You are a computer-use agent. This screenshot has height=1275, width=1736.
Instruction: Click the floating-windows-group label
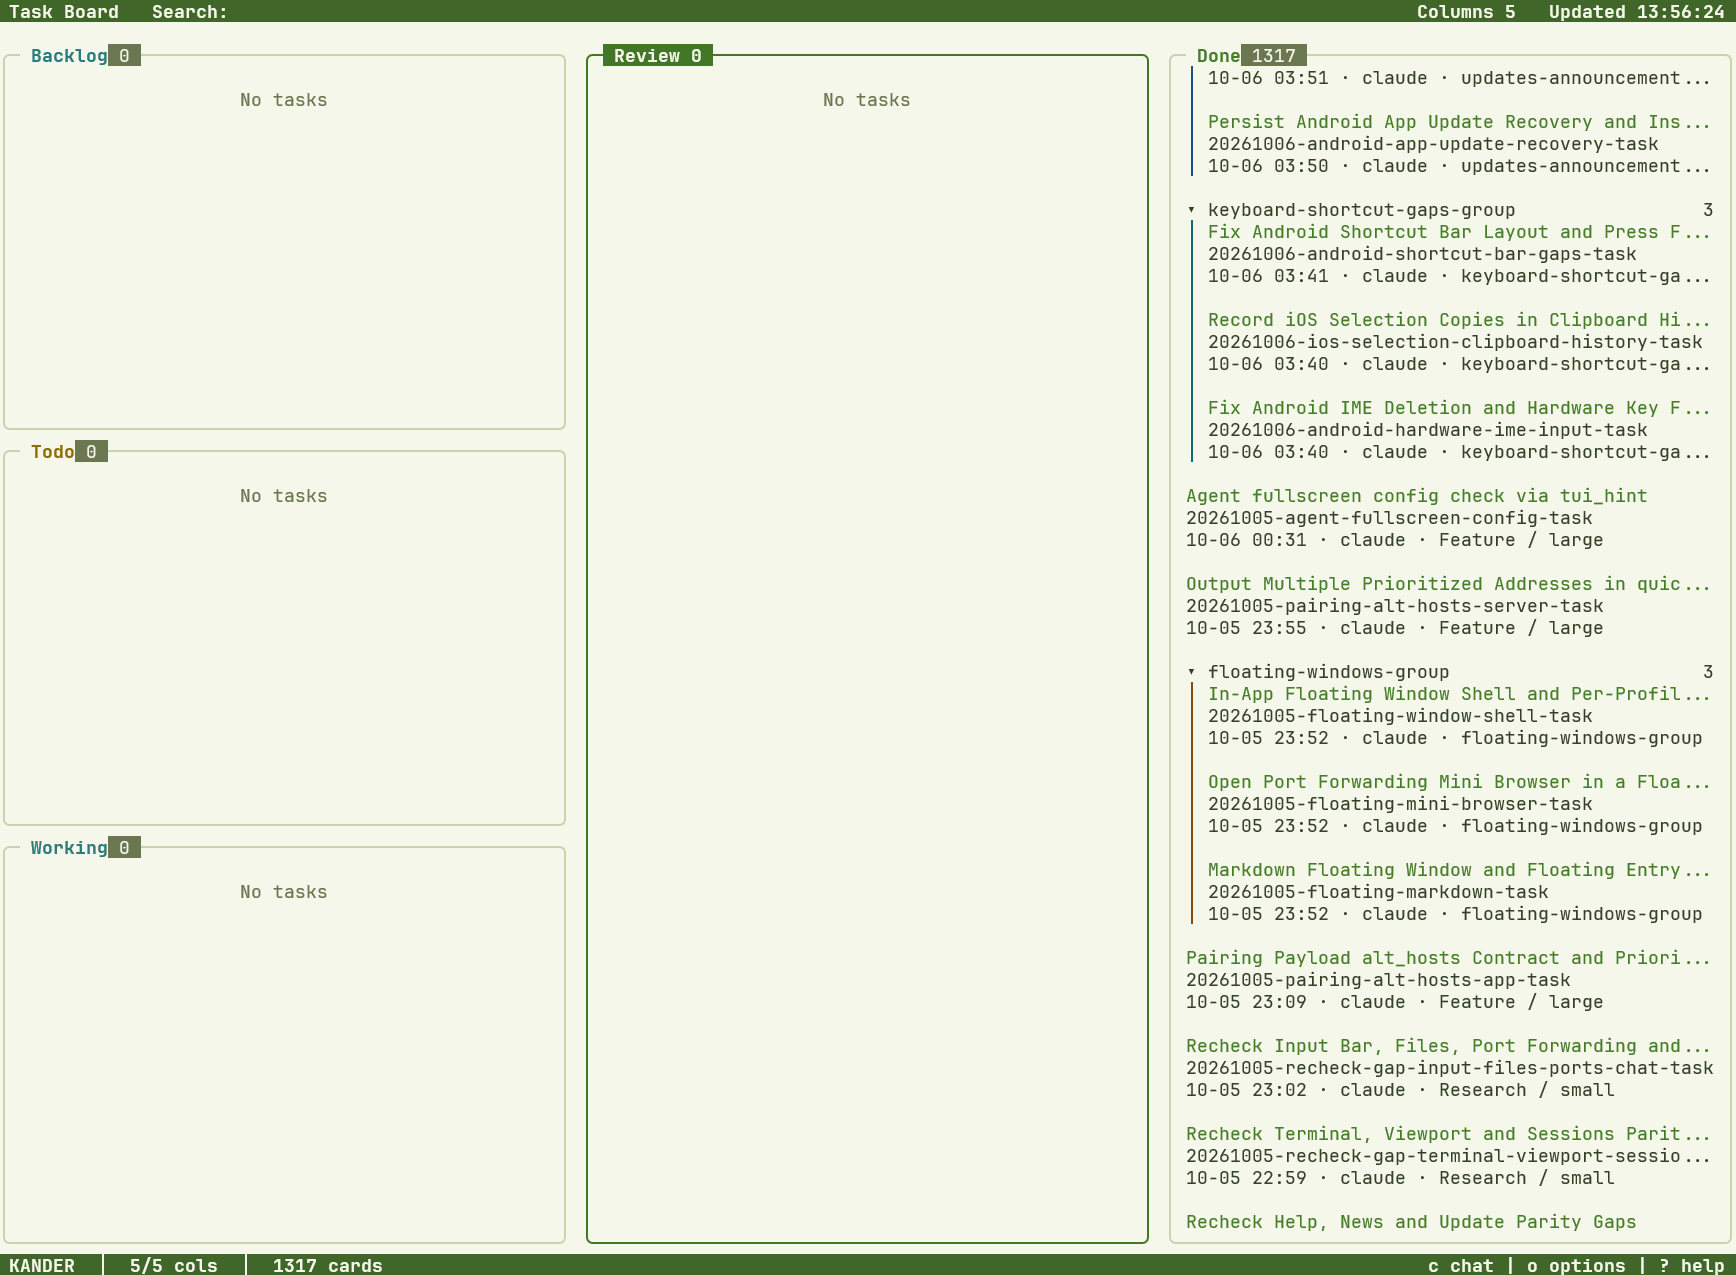click(1328, 672)
